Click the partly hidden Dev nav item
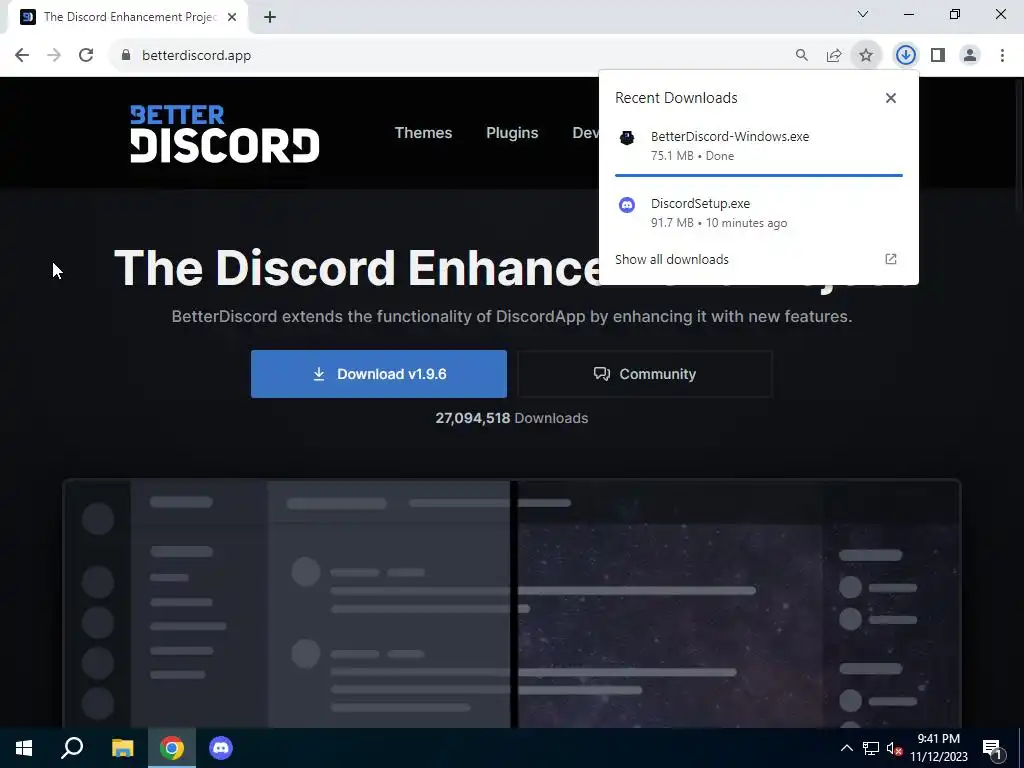Viewport: 1024px width, 768px height. point(585,133)
